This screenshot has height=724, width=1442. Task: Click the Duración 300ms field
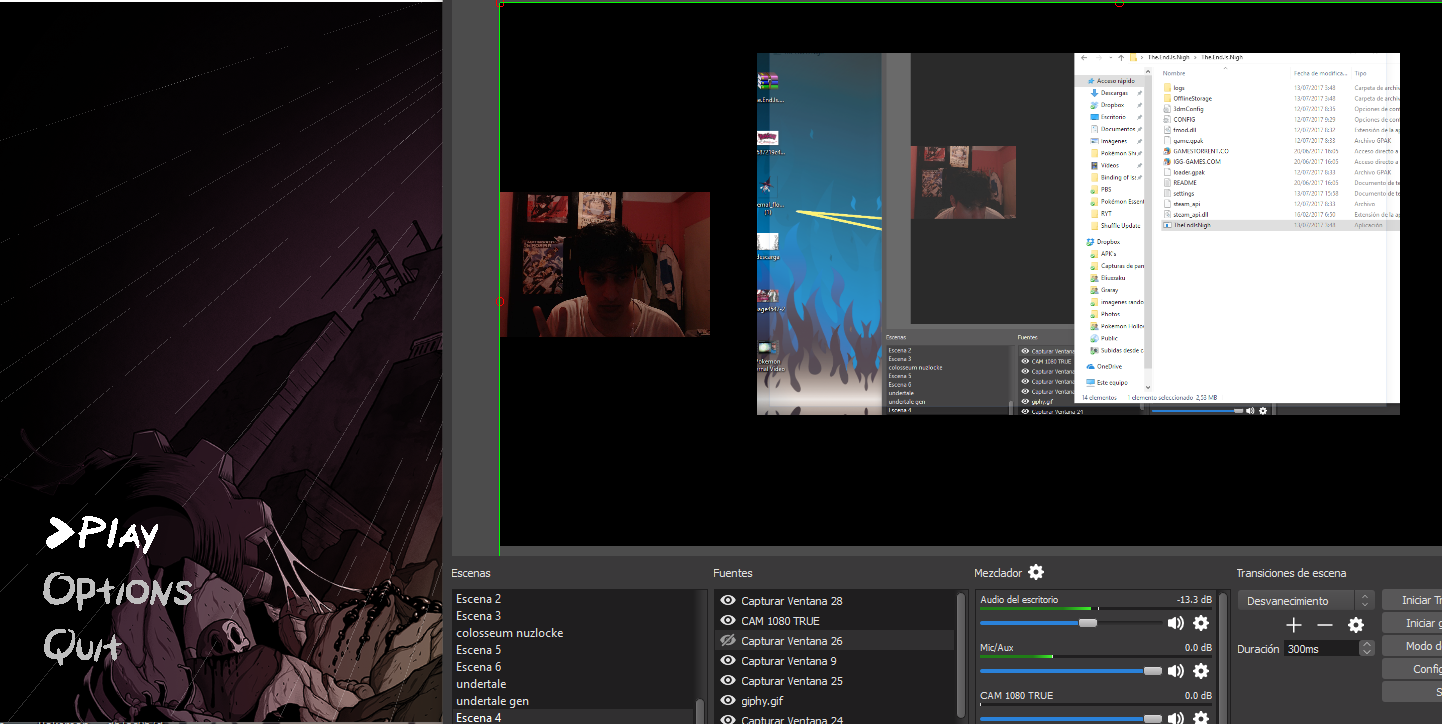pos(1321,649)
